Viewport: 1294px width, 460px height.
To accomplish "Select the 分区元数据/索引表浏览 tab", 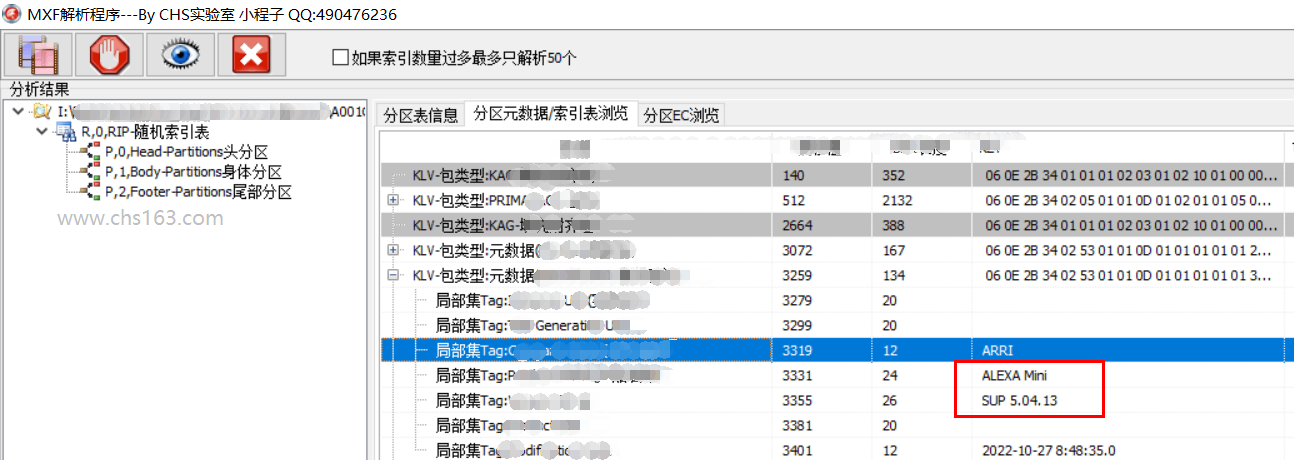I will [551, 113].
